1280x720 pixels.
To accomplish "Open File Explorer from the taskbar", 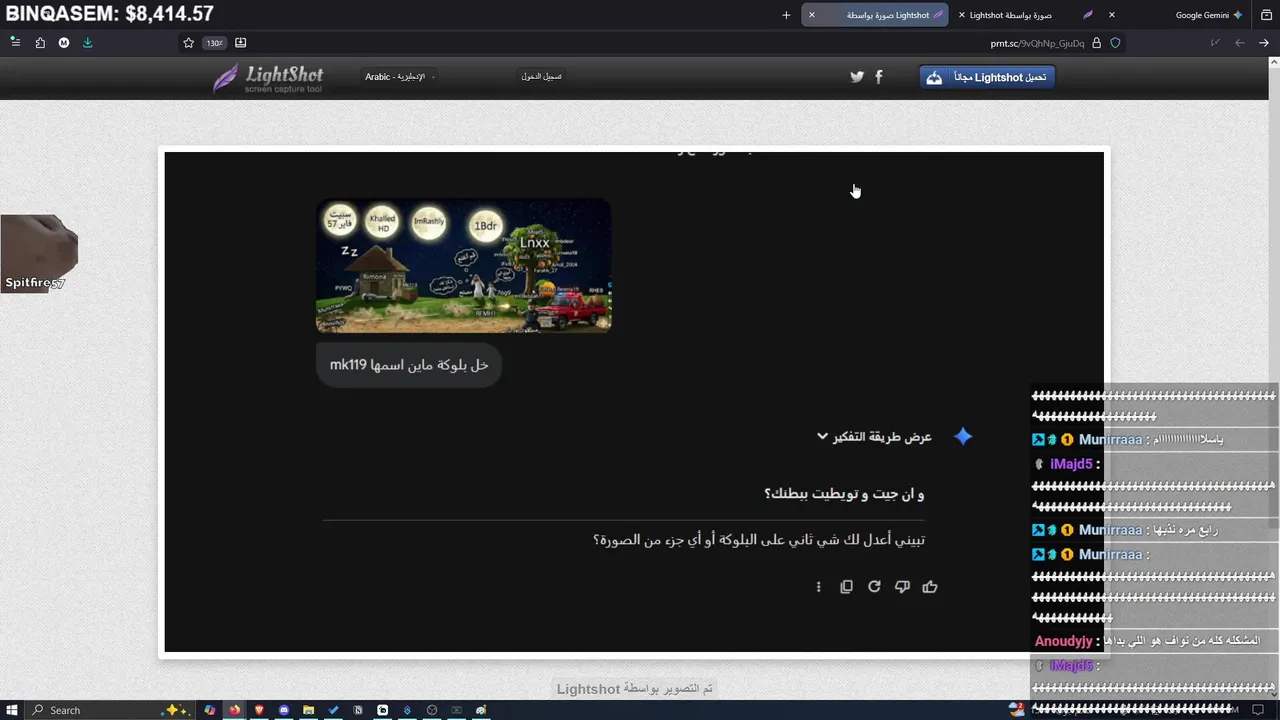I will click(x=308, y=710).
